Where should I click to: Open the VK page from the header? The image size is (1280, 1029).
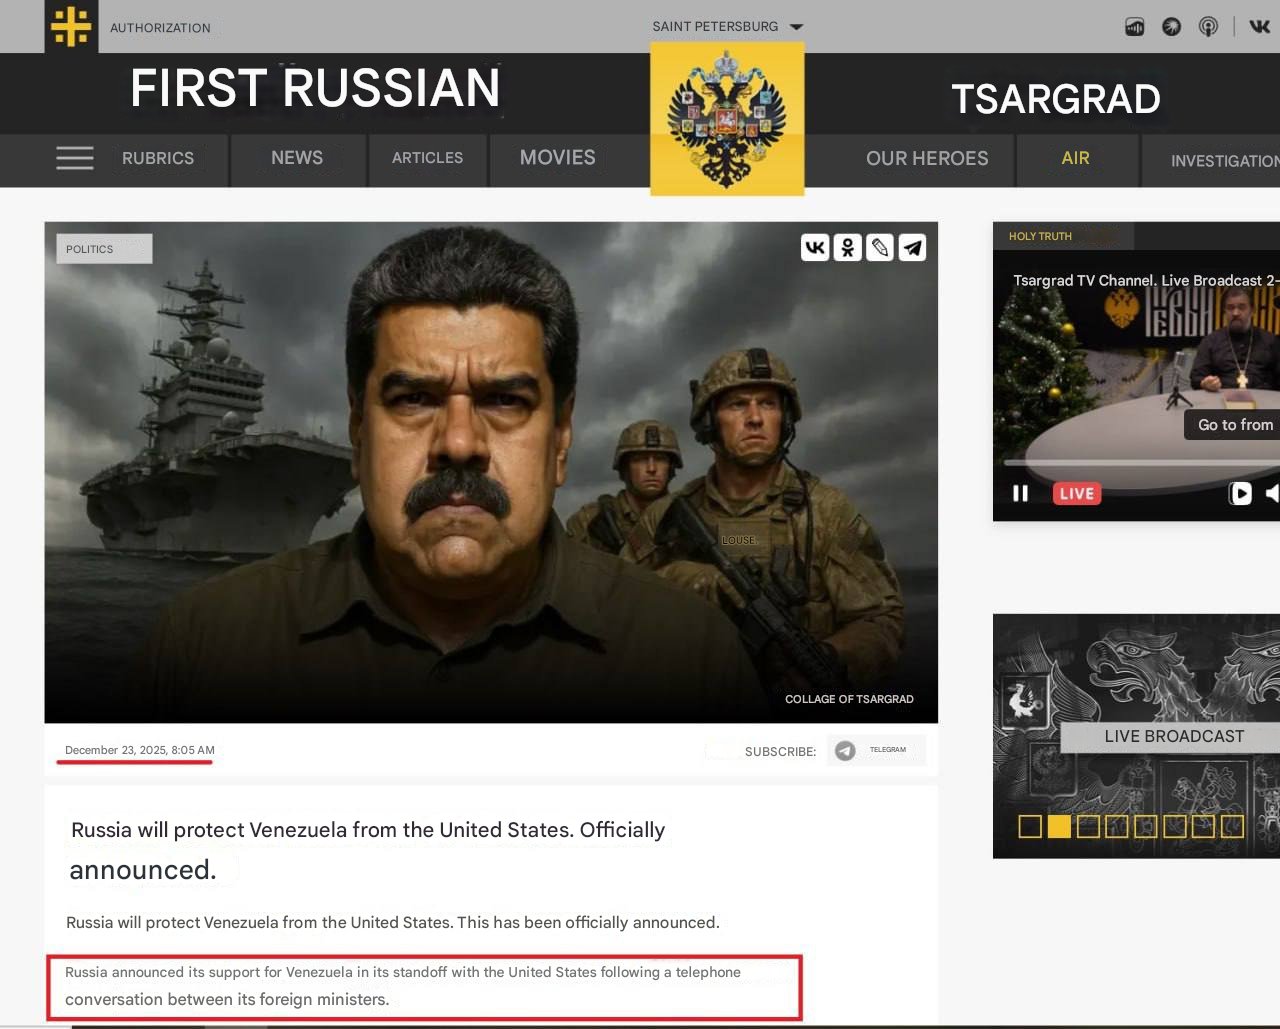click(1260, 27)
